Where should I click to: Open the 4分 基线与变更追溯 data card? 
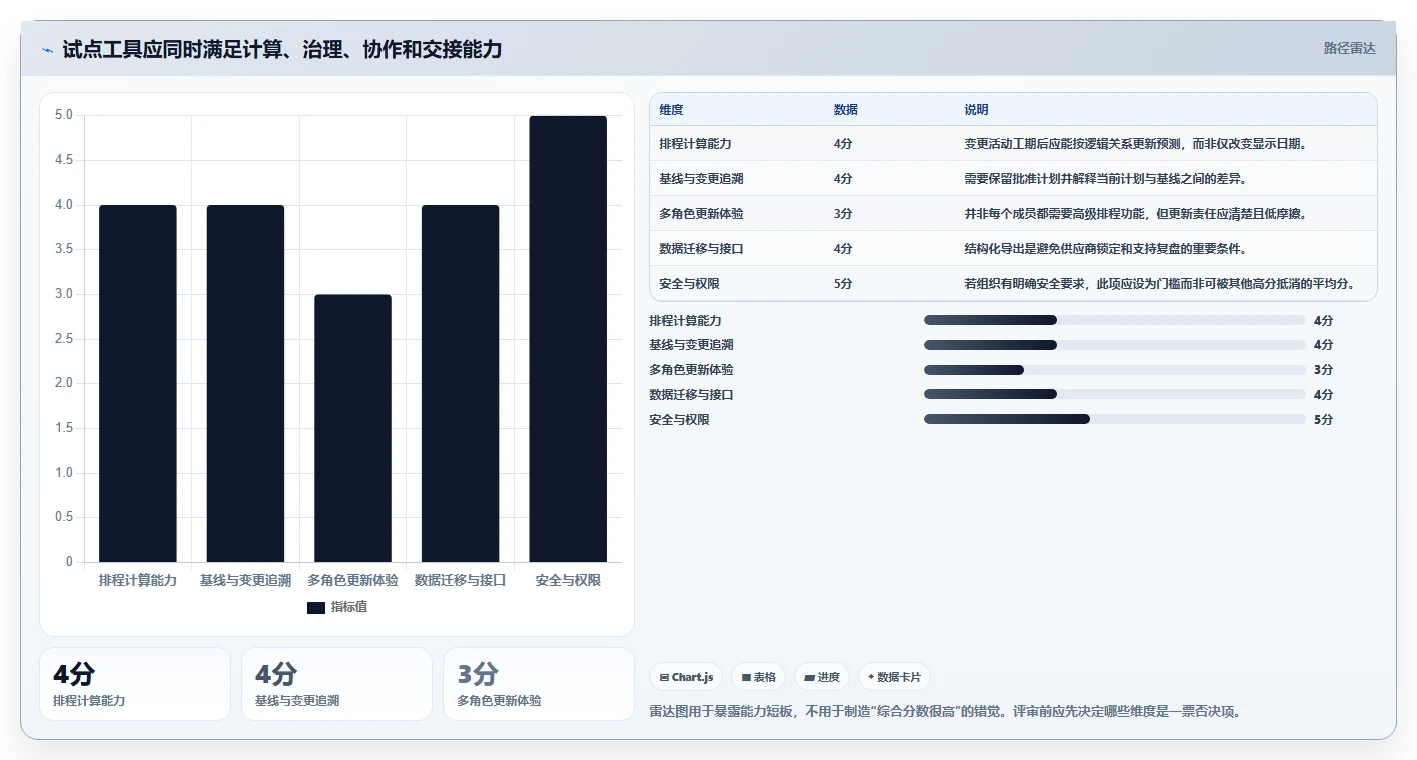337,684
